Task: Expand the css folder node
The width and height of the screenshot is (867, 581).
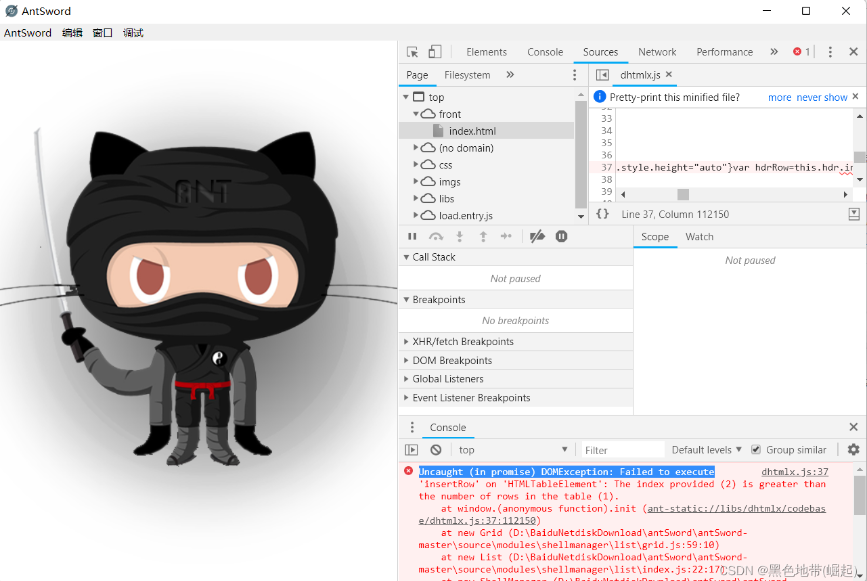Action: [416, 164]
